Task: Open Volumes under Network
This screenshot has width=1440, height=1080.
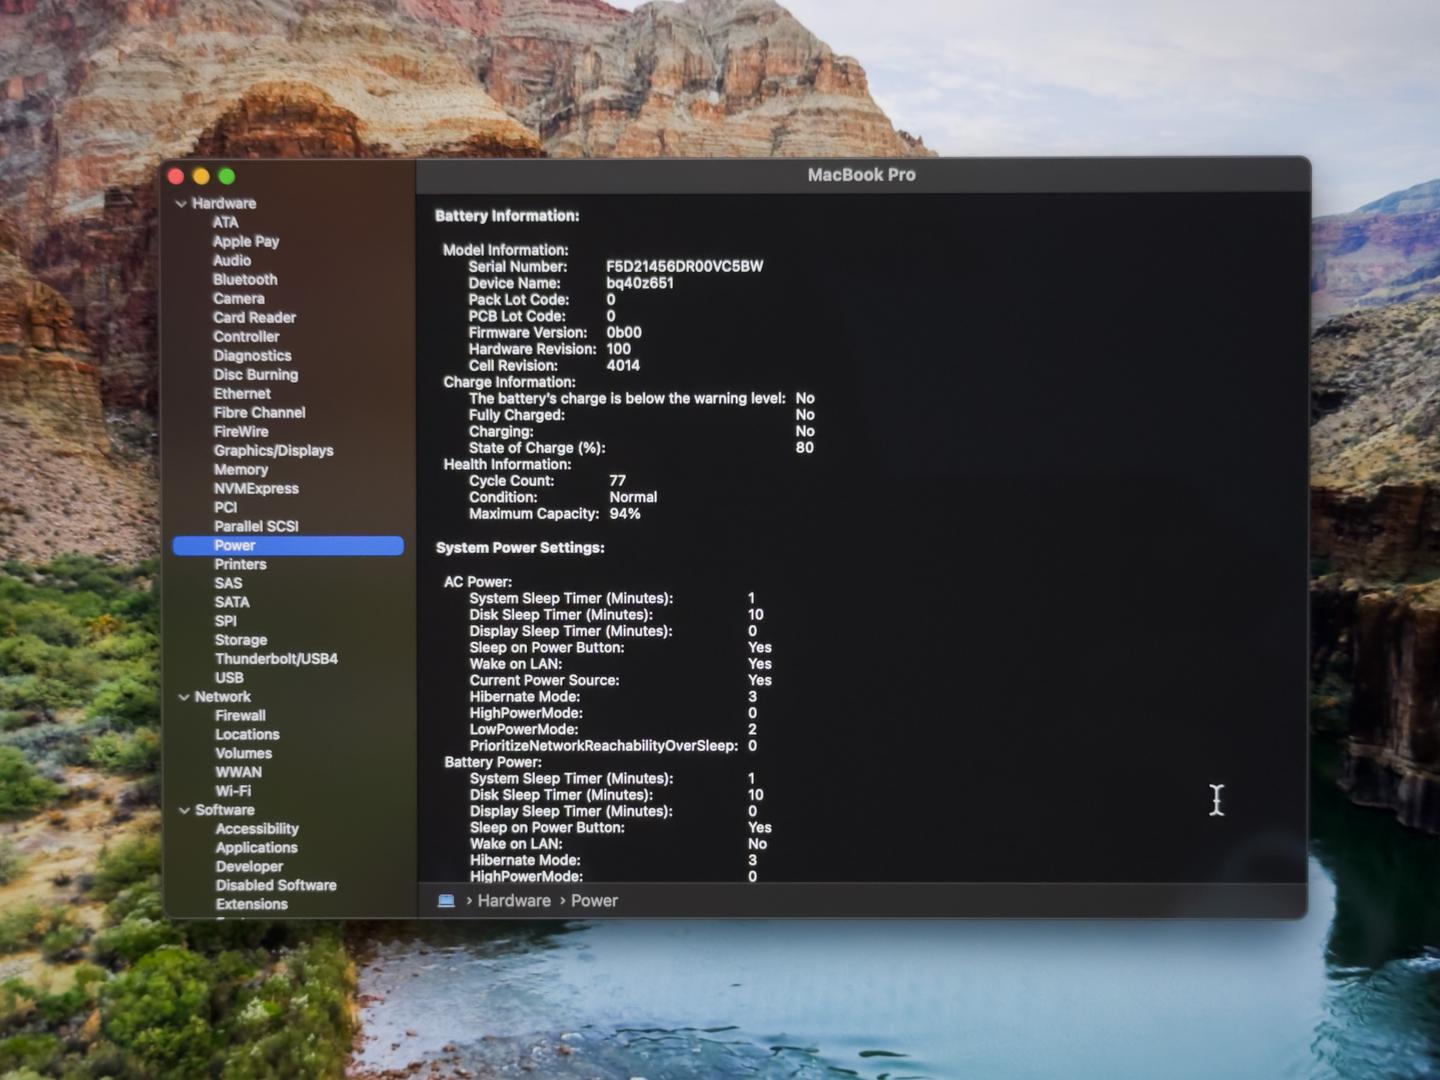Action: click(x=243, y=754)
